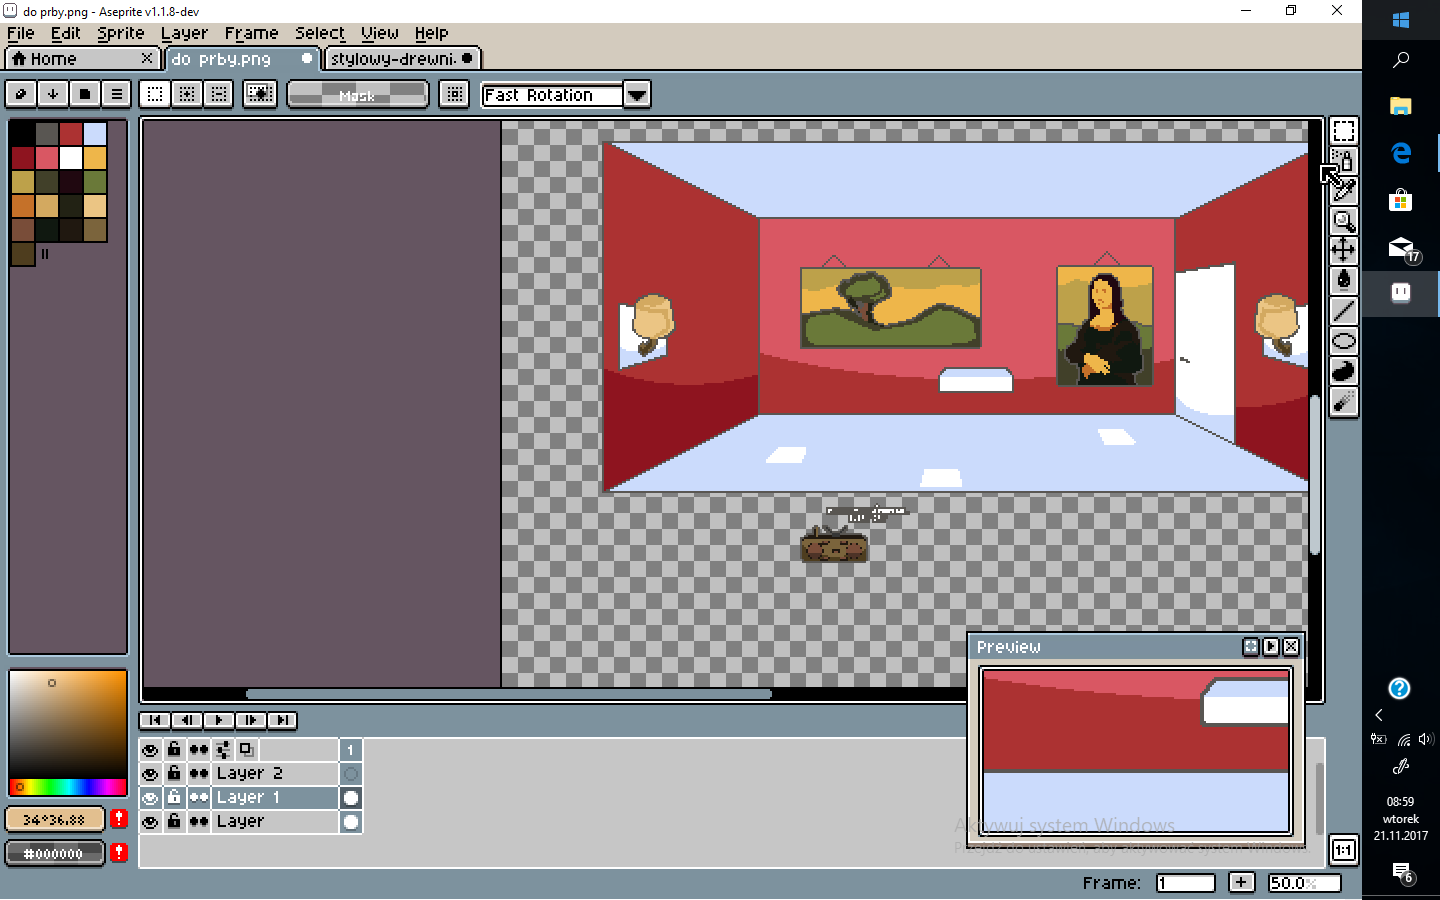Play the animation from timeline controls
This screenshot has height=900, width=1440.
point(219,720)
